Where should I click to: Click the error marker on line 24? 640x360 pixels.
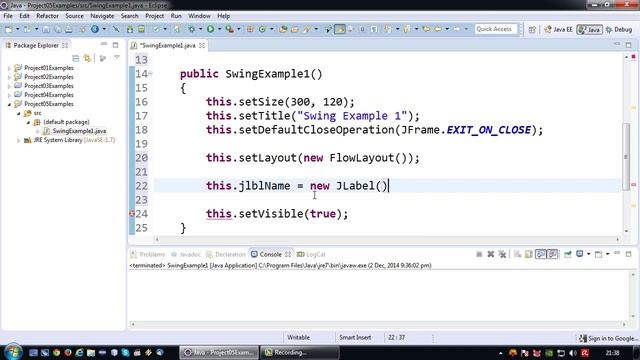132,213
